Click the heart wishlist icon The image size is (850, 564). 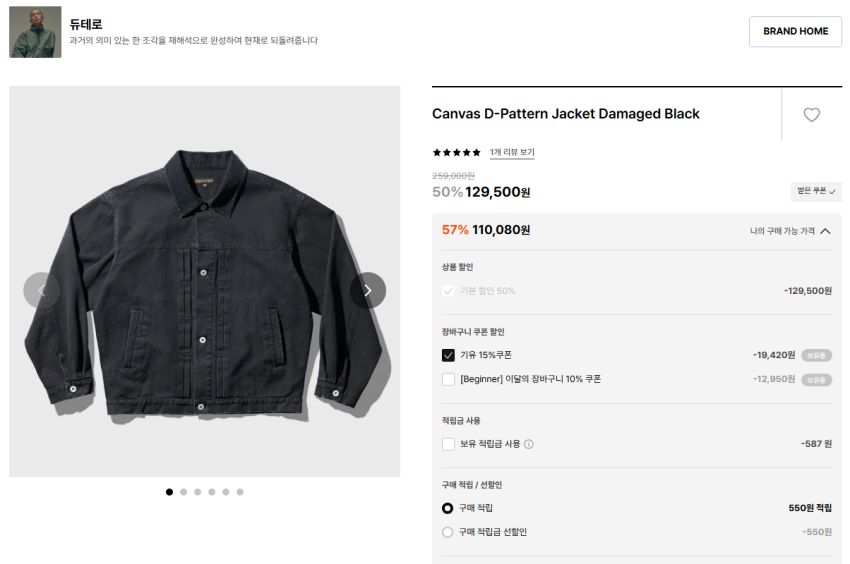tap(811, 115)
